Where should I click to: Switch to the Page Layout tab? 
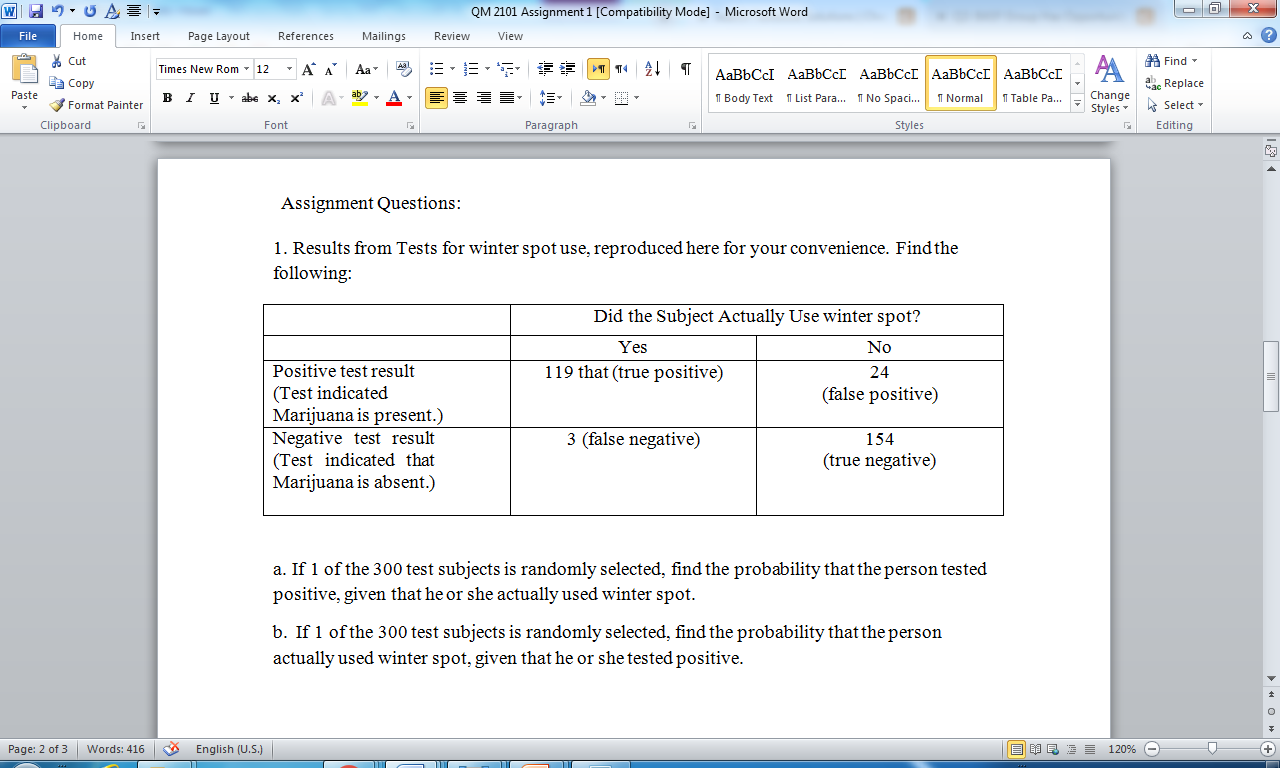pyautogui.click(x=219, y=36)
